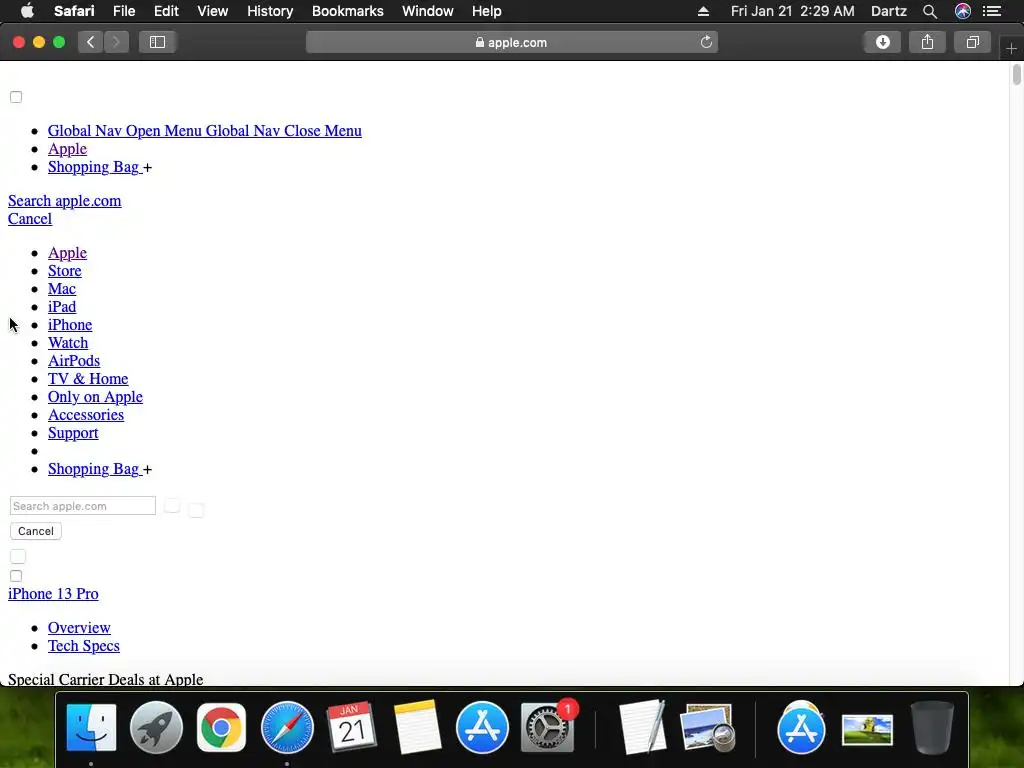Open the Overview link

click(x=79, y=628)
